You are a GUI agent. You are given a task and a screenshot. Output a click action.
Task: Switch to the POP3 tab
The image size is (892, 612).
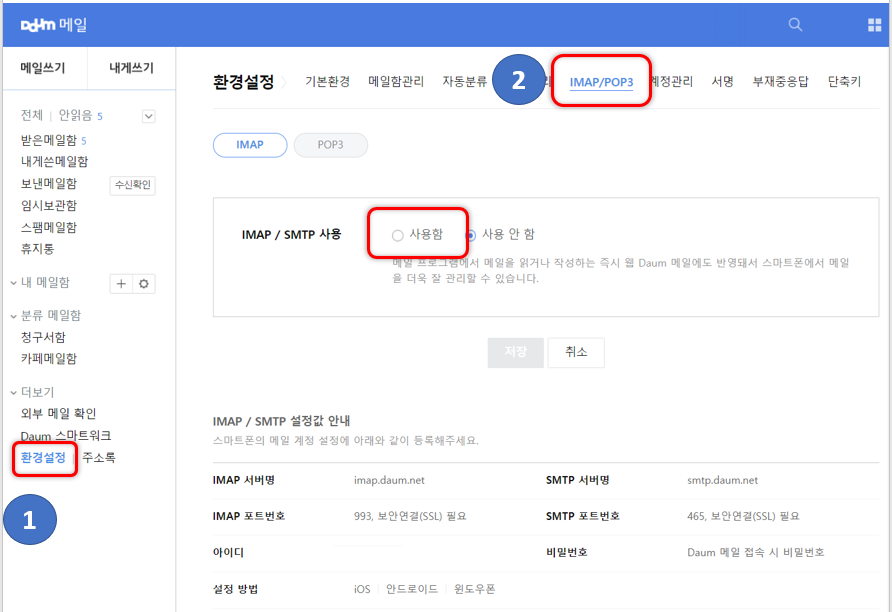tap(331, 145)
